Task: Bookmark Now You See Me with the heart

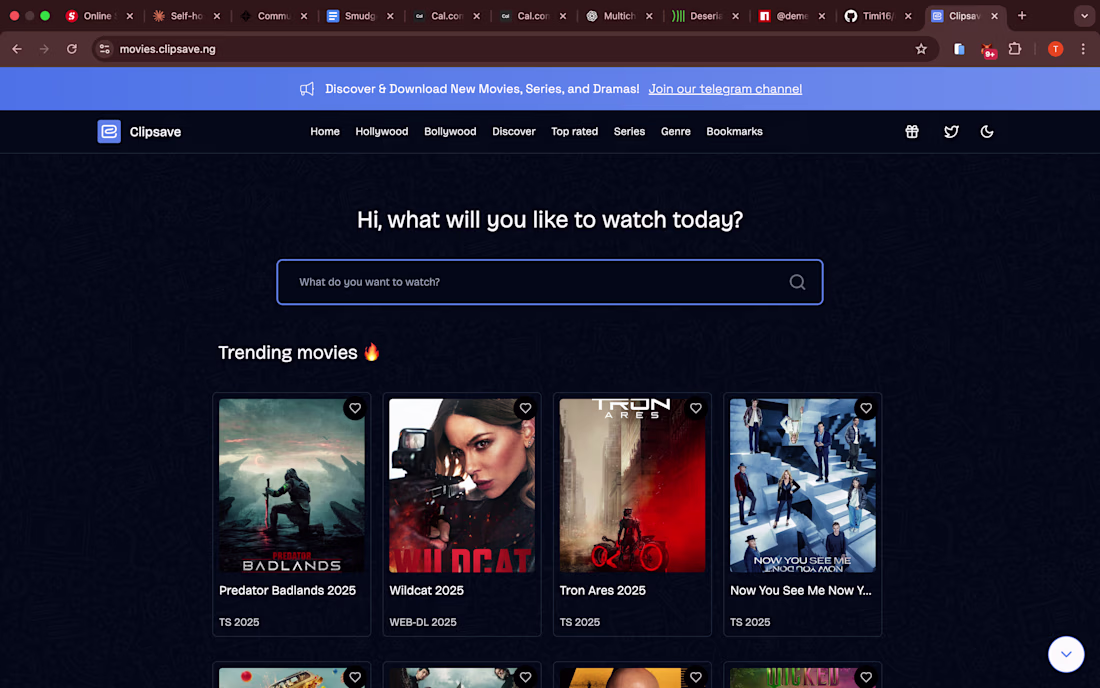Action: [x=866, y=408]
